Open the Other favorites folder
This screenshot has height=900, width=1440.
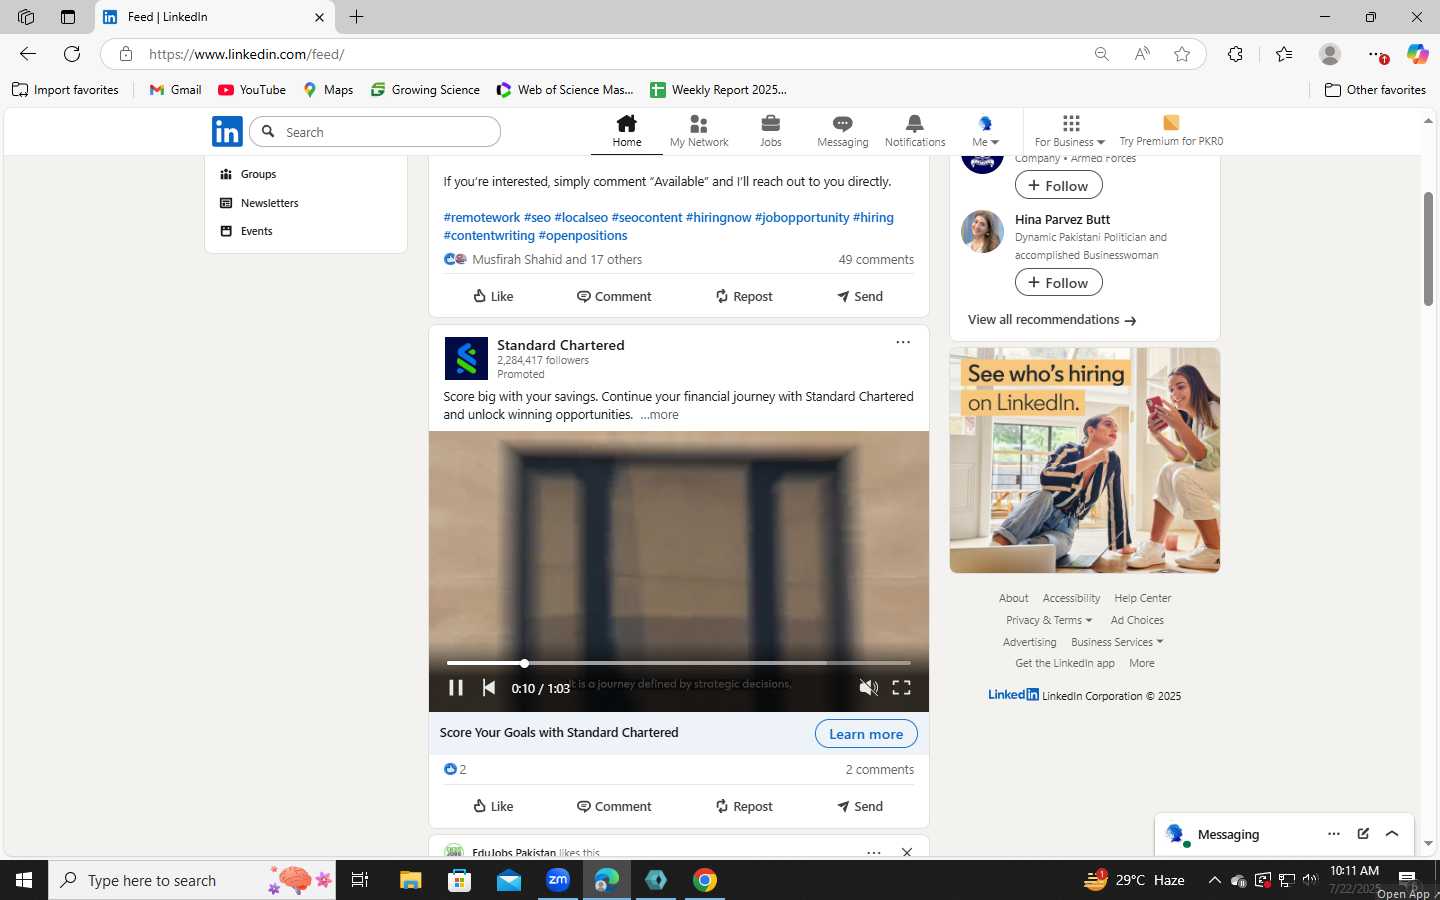(x=1375, y=90)
